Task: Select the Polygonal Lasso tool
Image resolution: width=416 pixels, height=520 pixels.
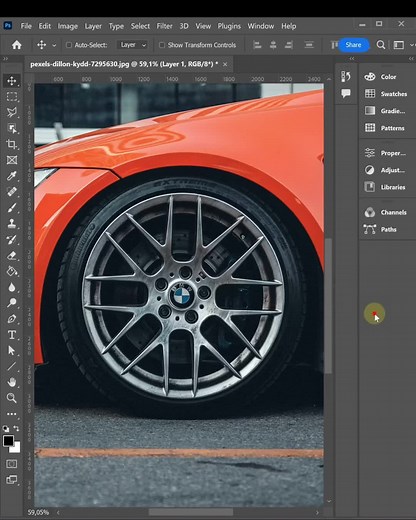Action: (12, 112)
